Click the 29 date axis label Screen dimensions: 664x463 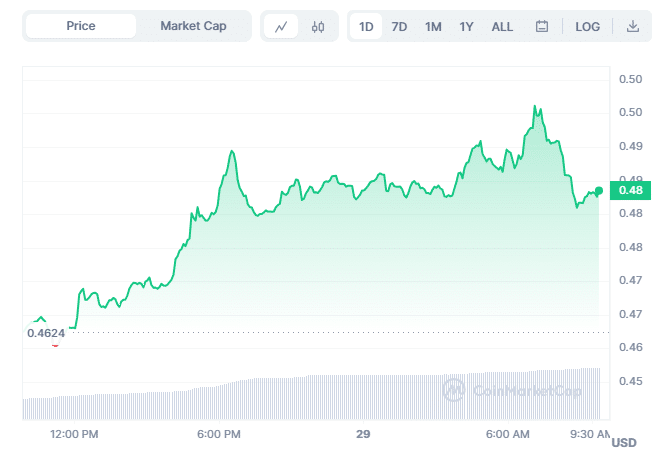pyautogui.click(x=363, y=434)
